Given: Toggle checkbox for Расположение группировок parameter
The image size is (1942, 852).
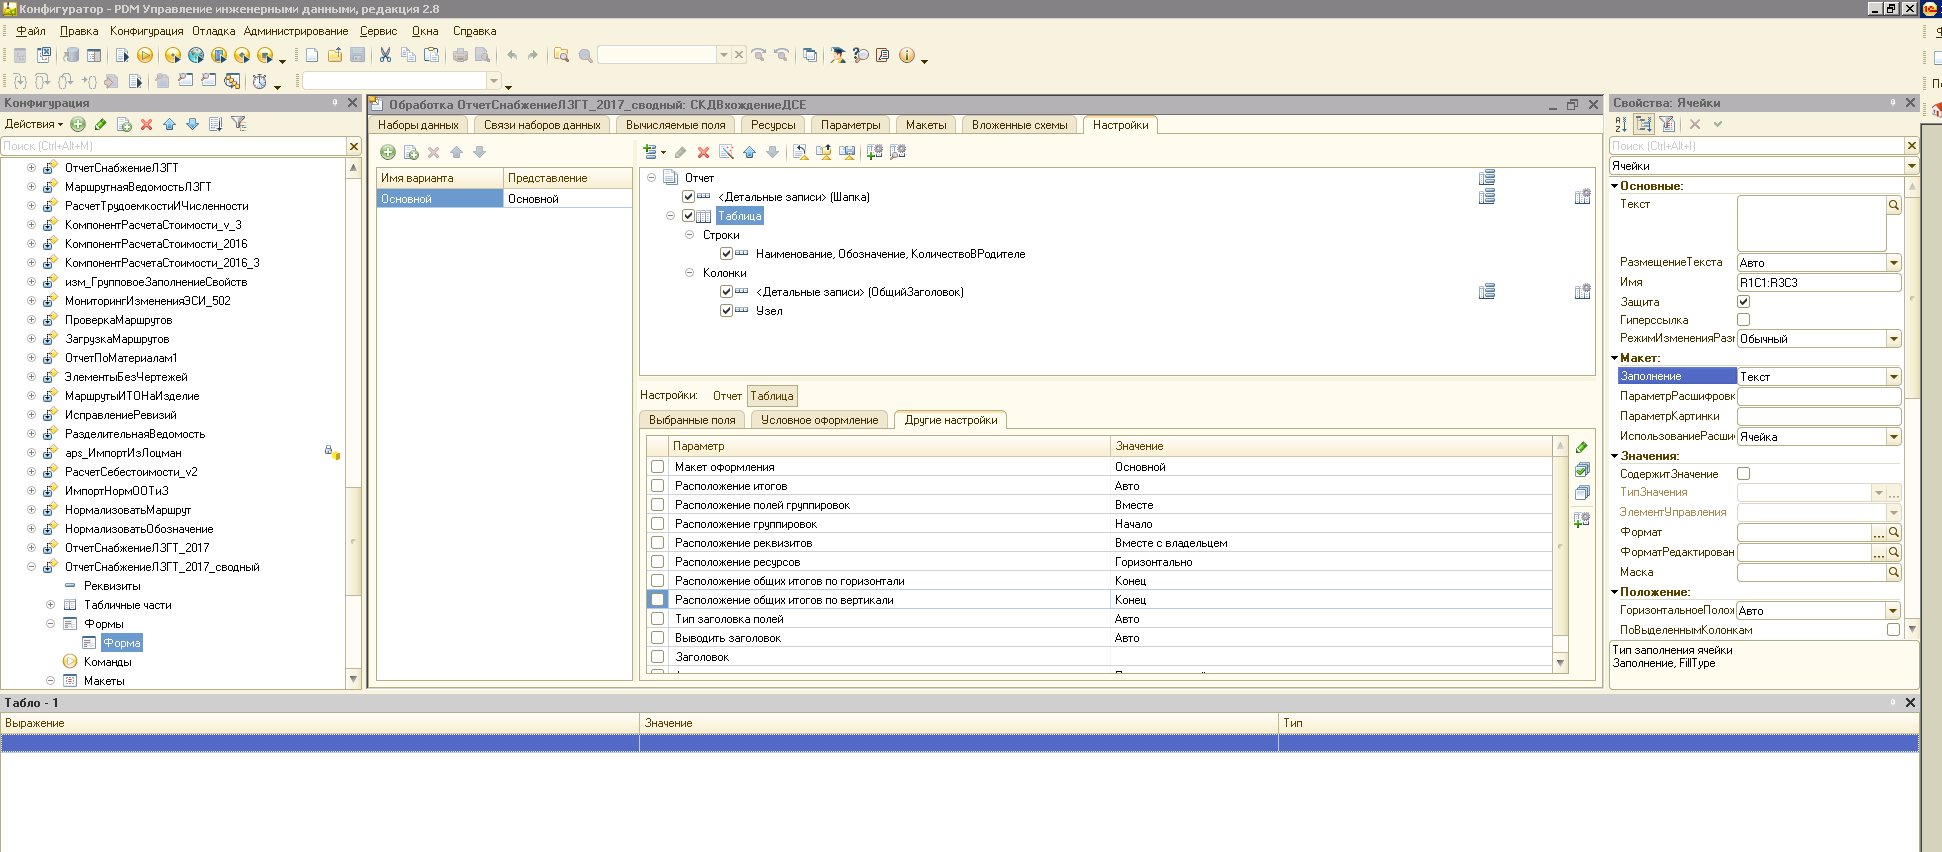Looking at the screenshot, I should tap(657, 524).
